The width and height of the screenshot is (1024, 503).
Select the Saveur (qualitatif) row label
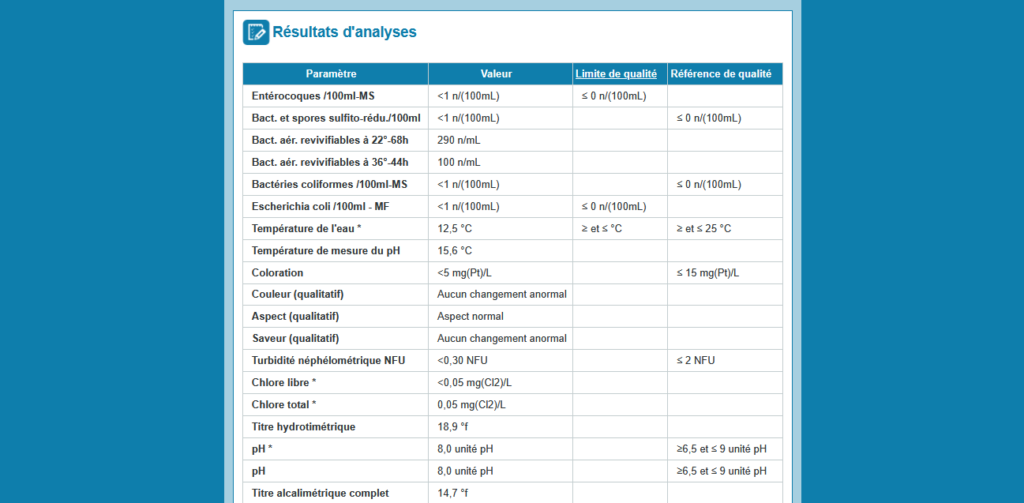point(295,338)
